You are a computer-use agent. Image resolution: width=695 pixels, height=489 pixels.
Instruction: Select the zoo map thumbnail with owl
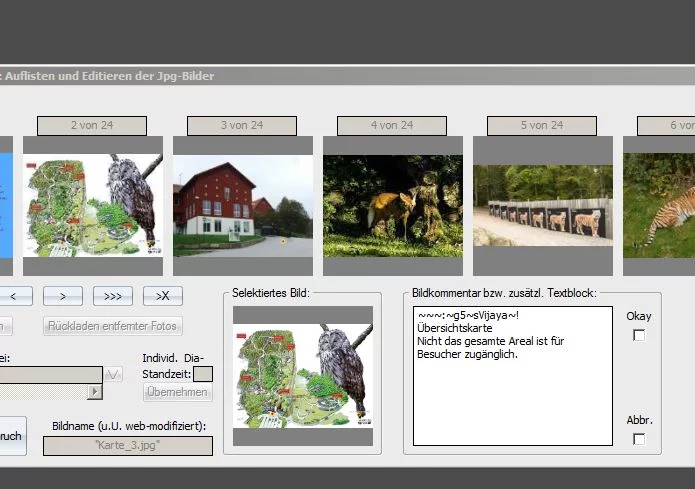point(93,206)
